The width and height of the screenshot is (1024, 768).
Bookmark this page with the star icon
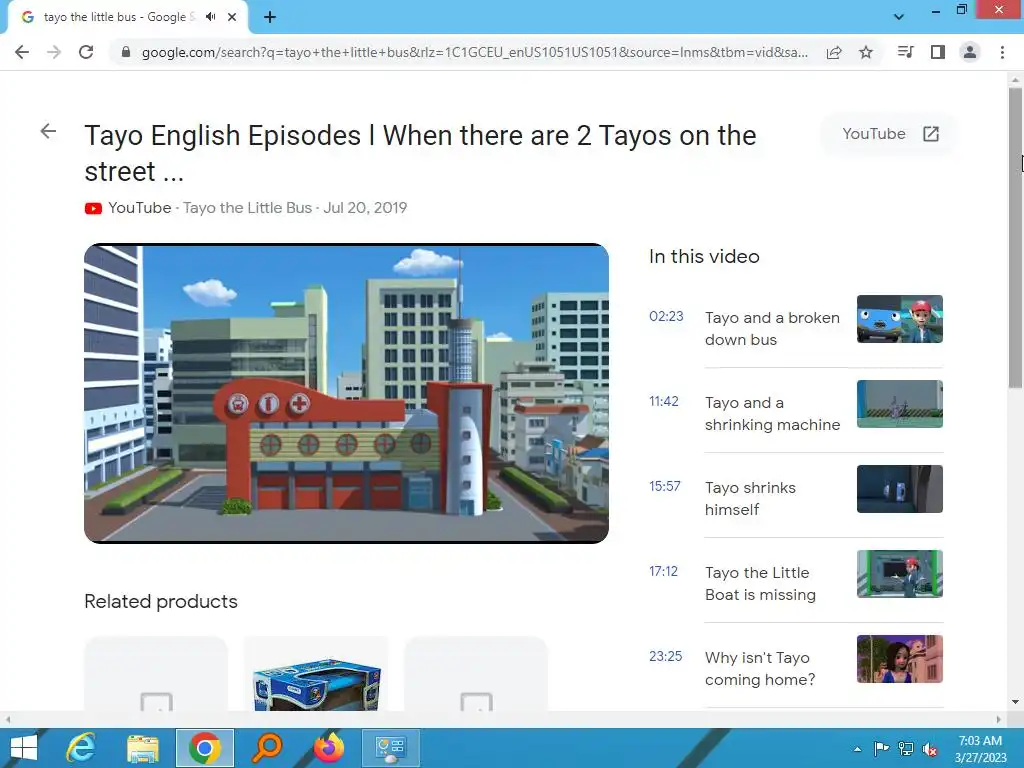pyautogui.click(x=866, y=52)
